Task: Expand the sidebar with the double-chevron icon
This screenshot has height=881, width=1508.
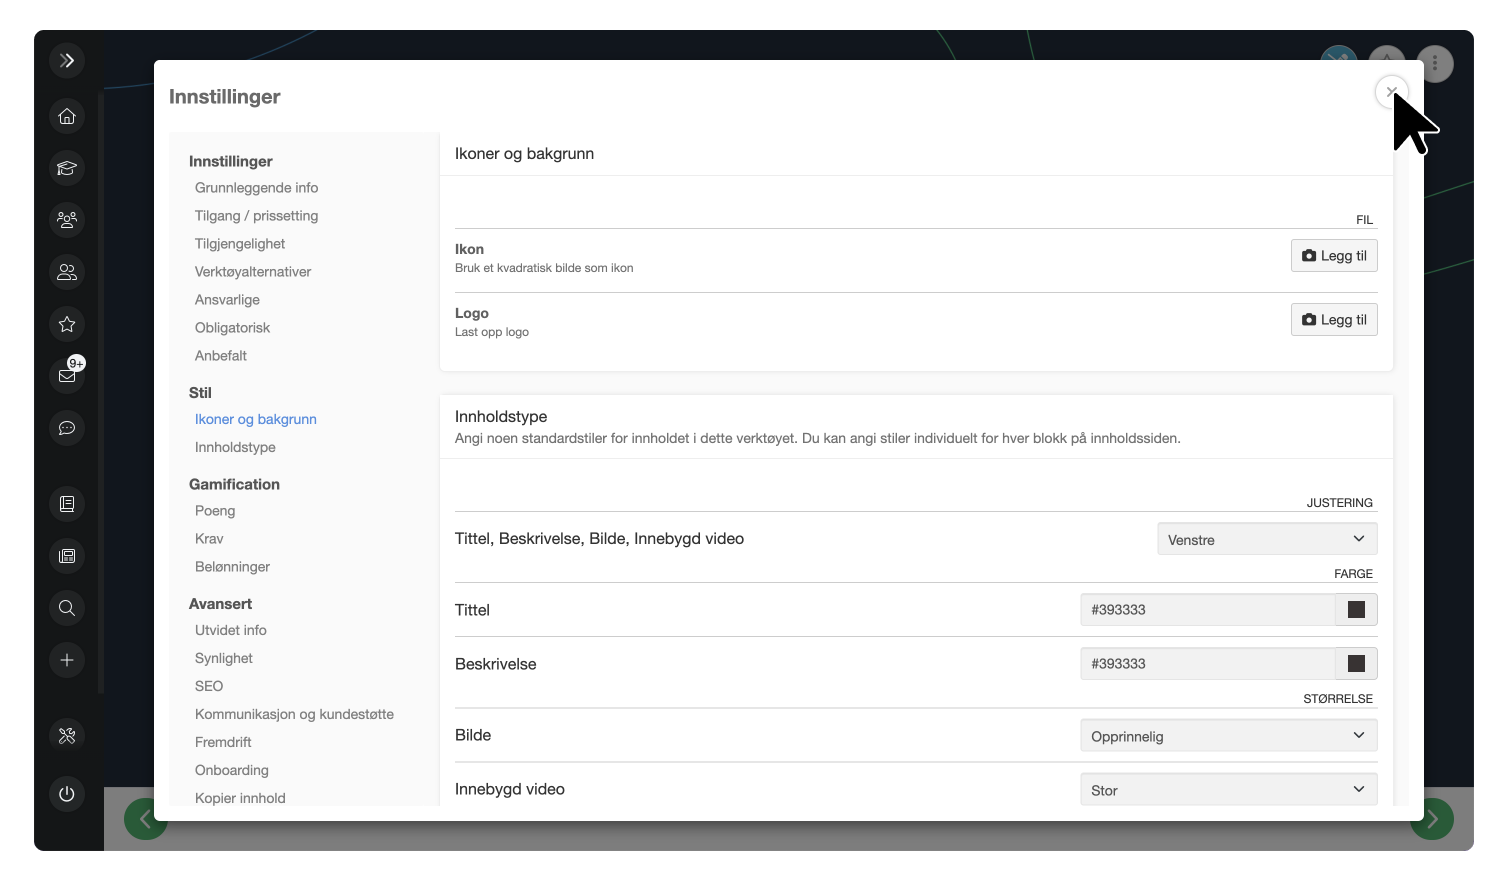Action: [x=67, y=61]
